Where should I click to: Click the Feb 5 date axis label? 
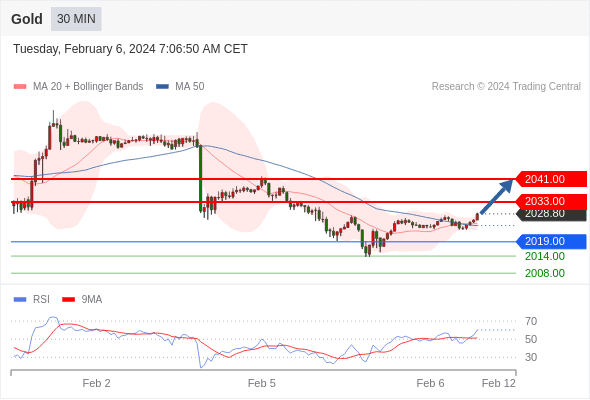click(262, 383)
